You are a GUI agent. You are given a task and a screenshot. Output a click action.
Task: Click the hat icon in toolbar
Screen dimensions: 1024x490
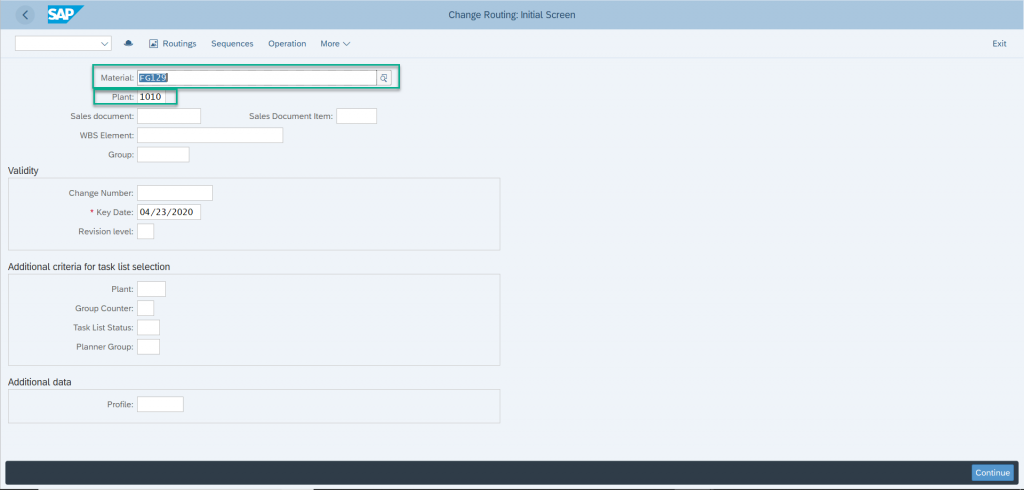(129, 44)
